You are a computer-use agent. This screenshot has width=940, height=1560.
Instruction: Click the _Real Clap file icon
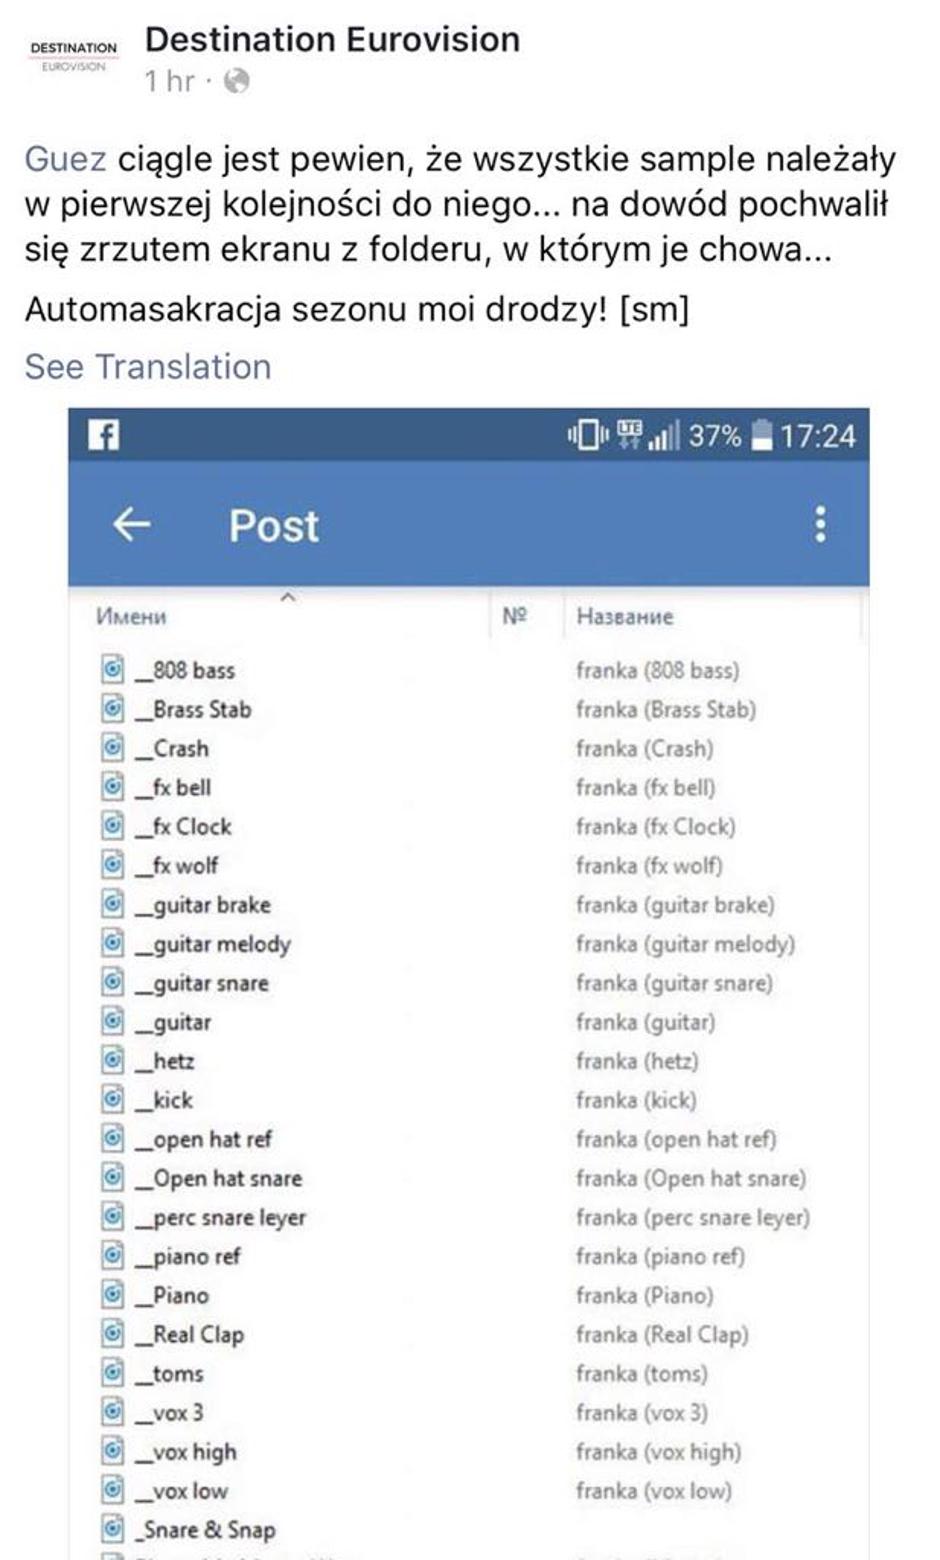(114, 1334)
